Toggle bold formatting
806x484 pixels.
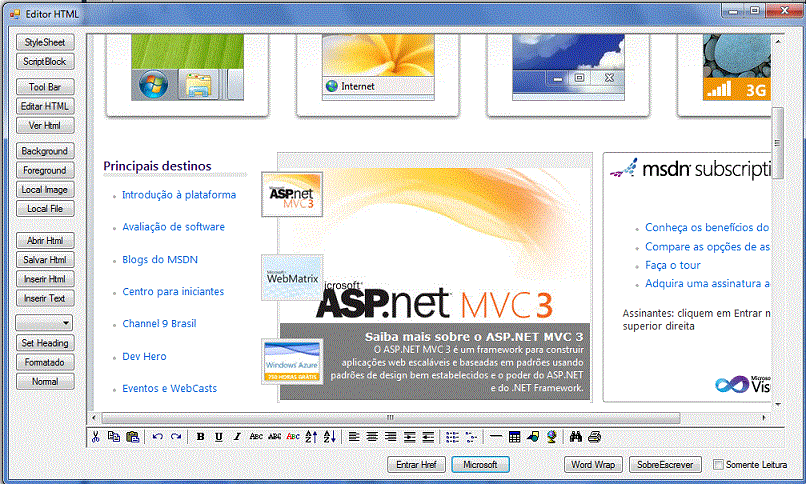point(200,437)
